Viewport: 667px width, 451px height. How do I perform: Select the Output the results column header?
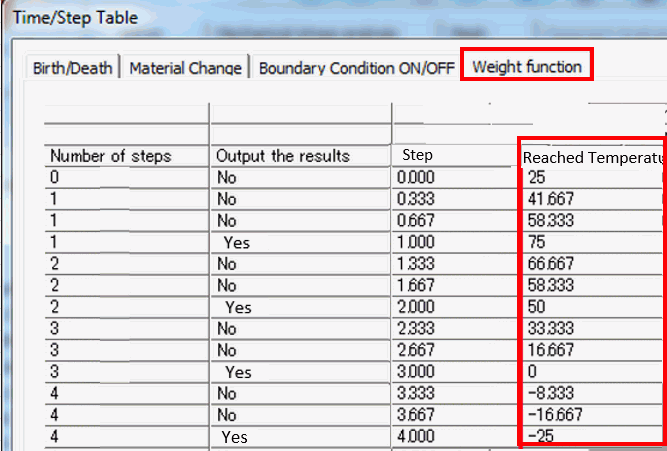coord(283,156)
